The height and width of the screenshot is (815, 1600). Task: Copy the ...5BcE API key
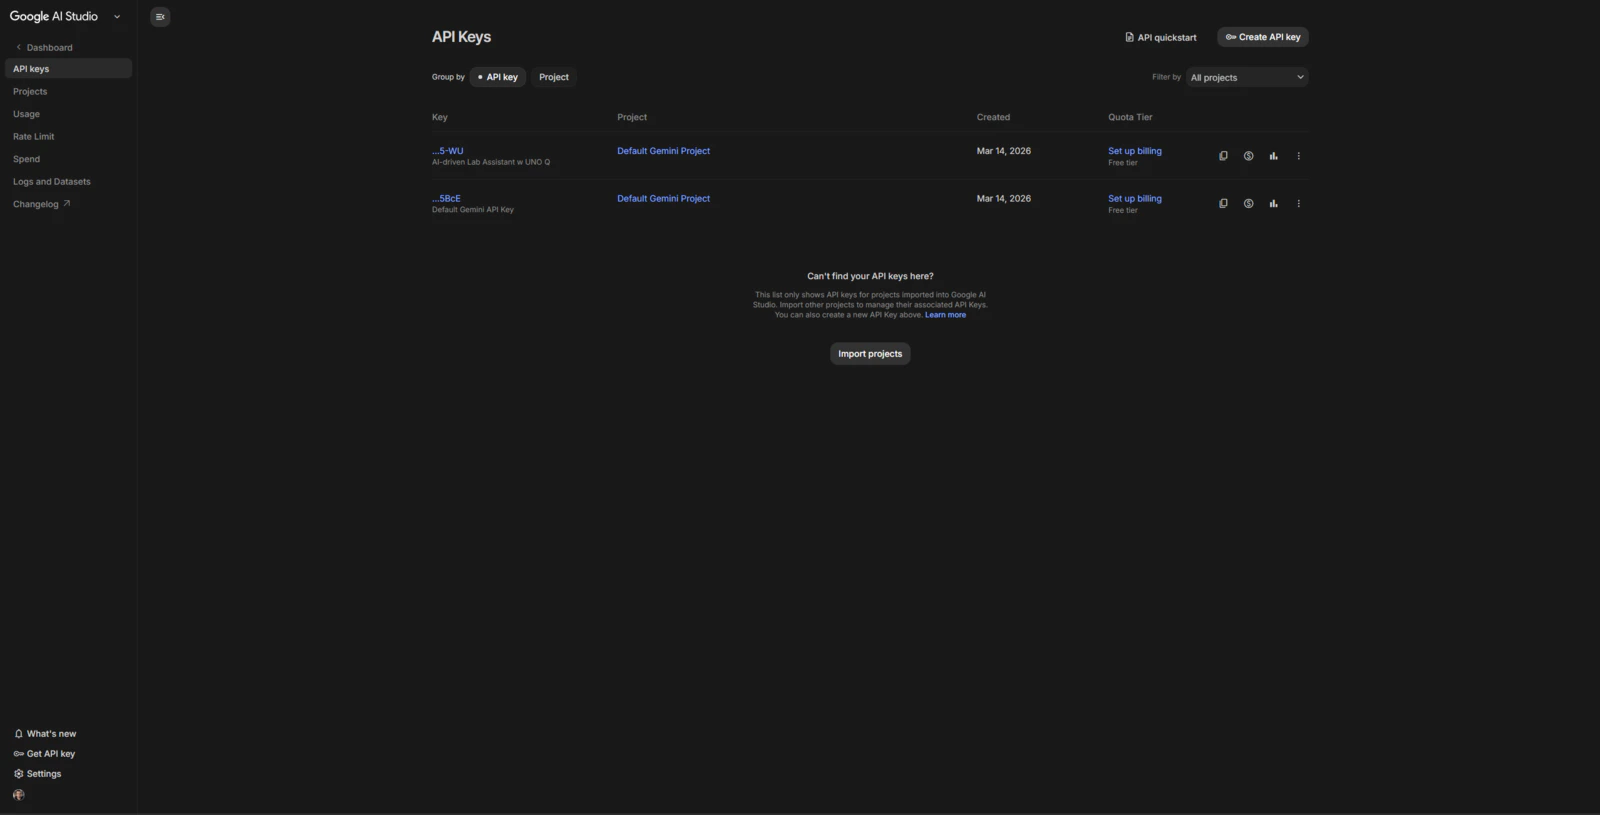click(1223, 204)
